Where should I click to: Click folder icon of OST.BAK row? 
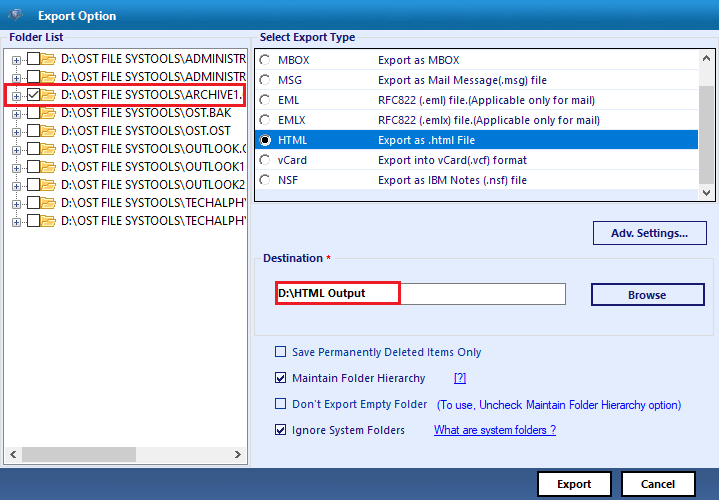click(48, 113)
